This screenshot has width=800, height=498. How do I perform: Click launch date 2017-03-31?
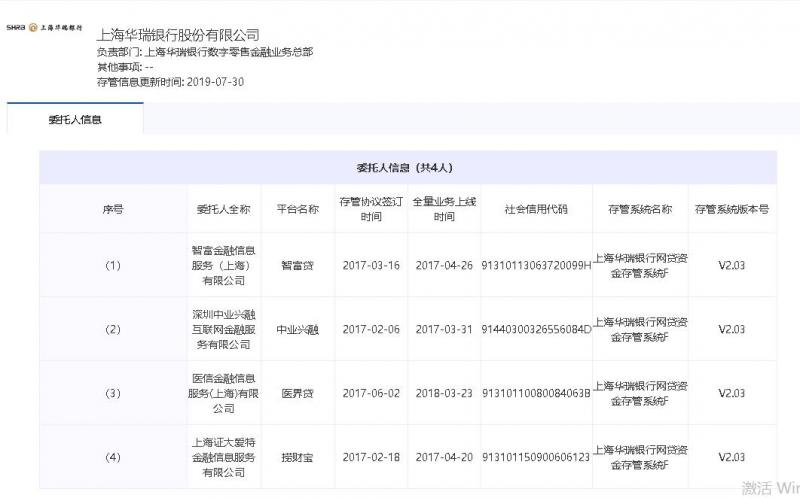click(444, 330)
